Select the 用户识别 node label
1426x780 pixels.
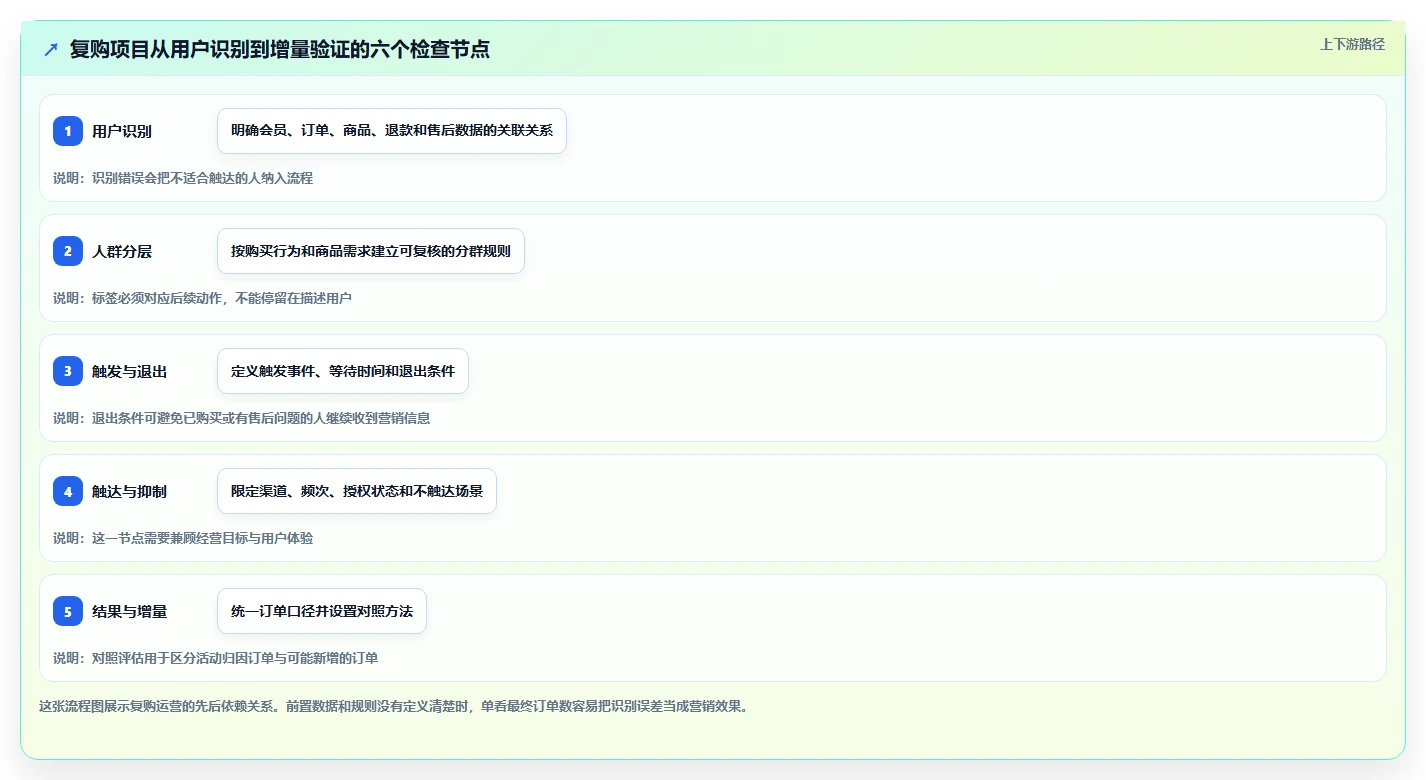click(122, 131)
